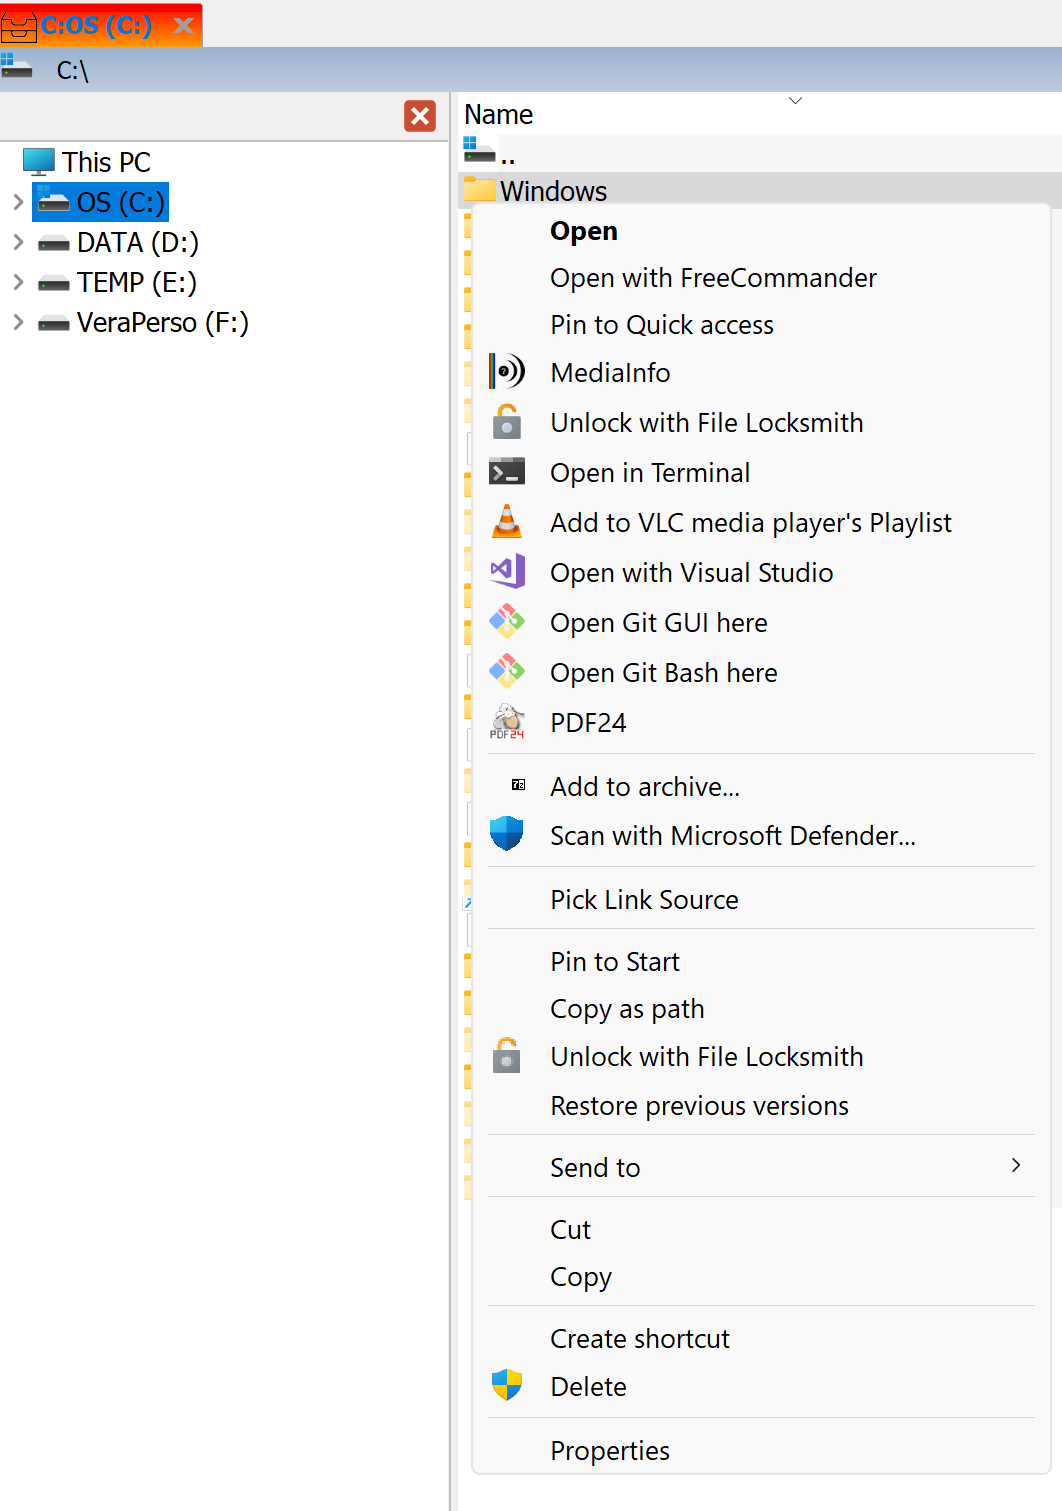The image size is (1062, 1511).
Task: Choose Open from the context menu
Action: pyautogui.click(x=761, y=231)
